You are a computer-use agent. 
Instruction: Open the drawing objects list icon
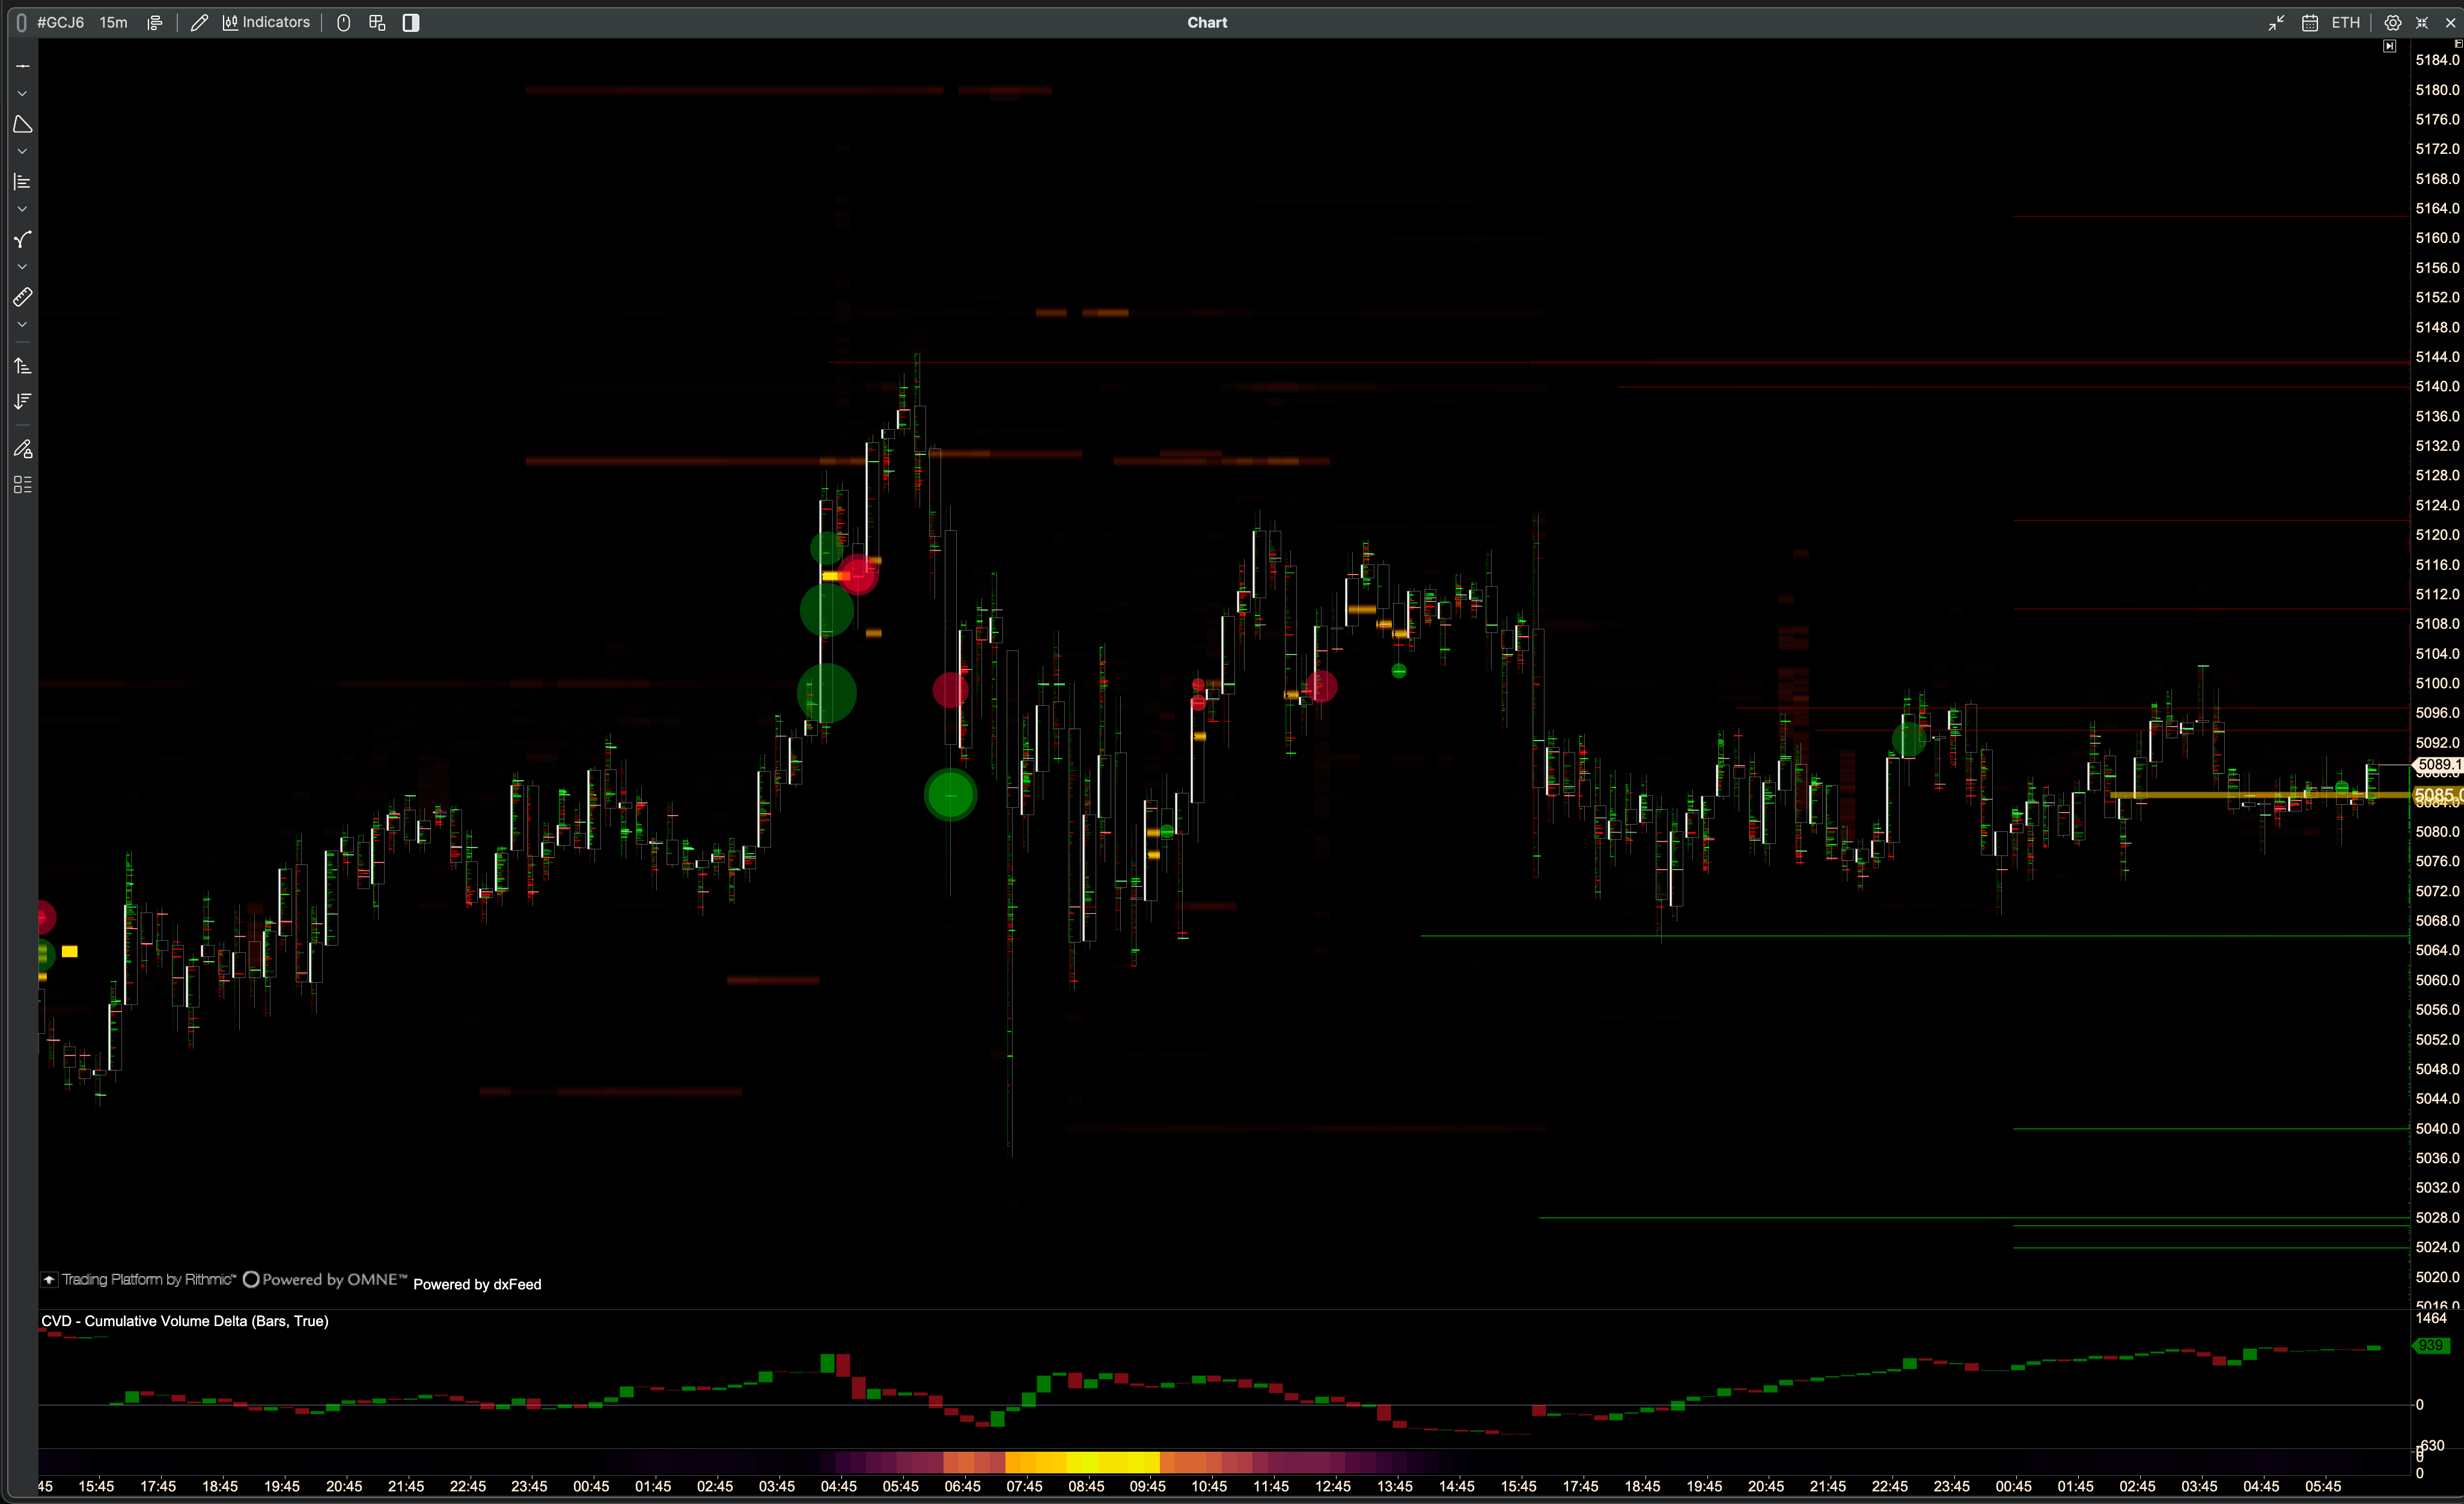[x=22, y=485]
